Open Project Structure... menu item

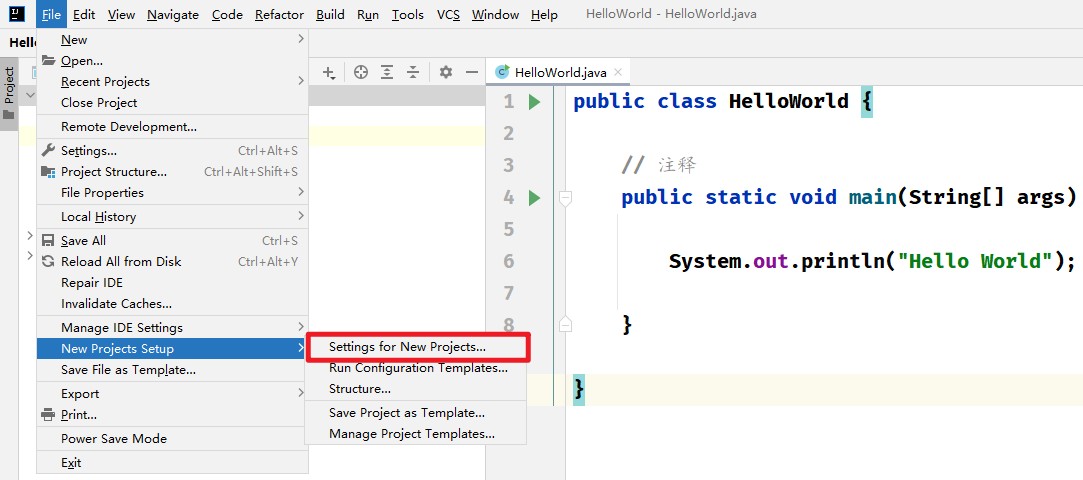[172, 171]
